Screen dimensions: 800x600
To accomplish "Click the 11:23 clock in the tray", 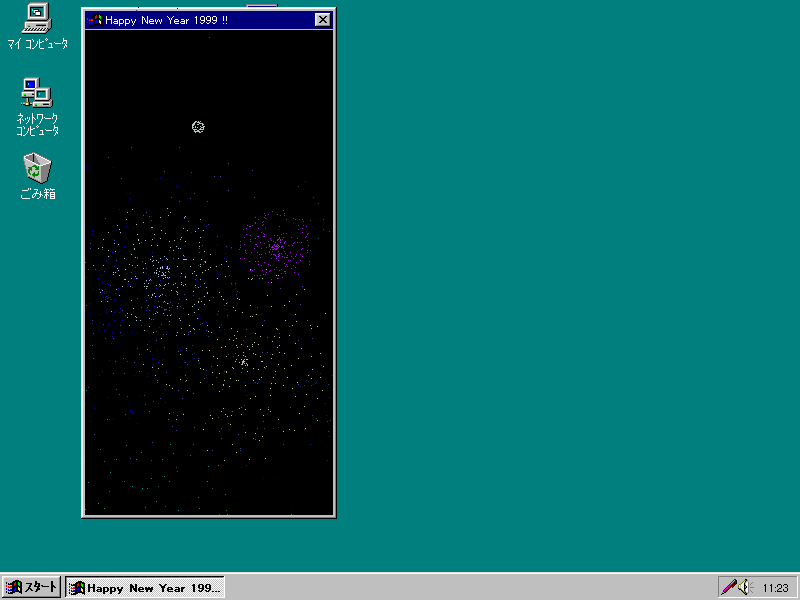I will point(775,588).
